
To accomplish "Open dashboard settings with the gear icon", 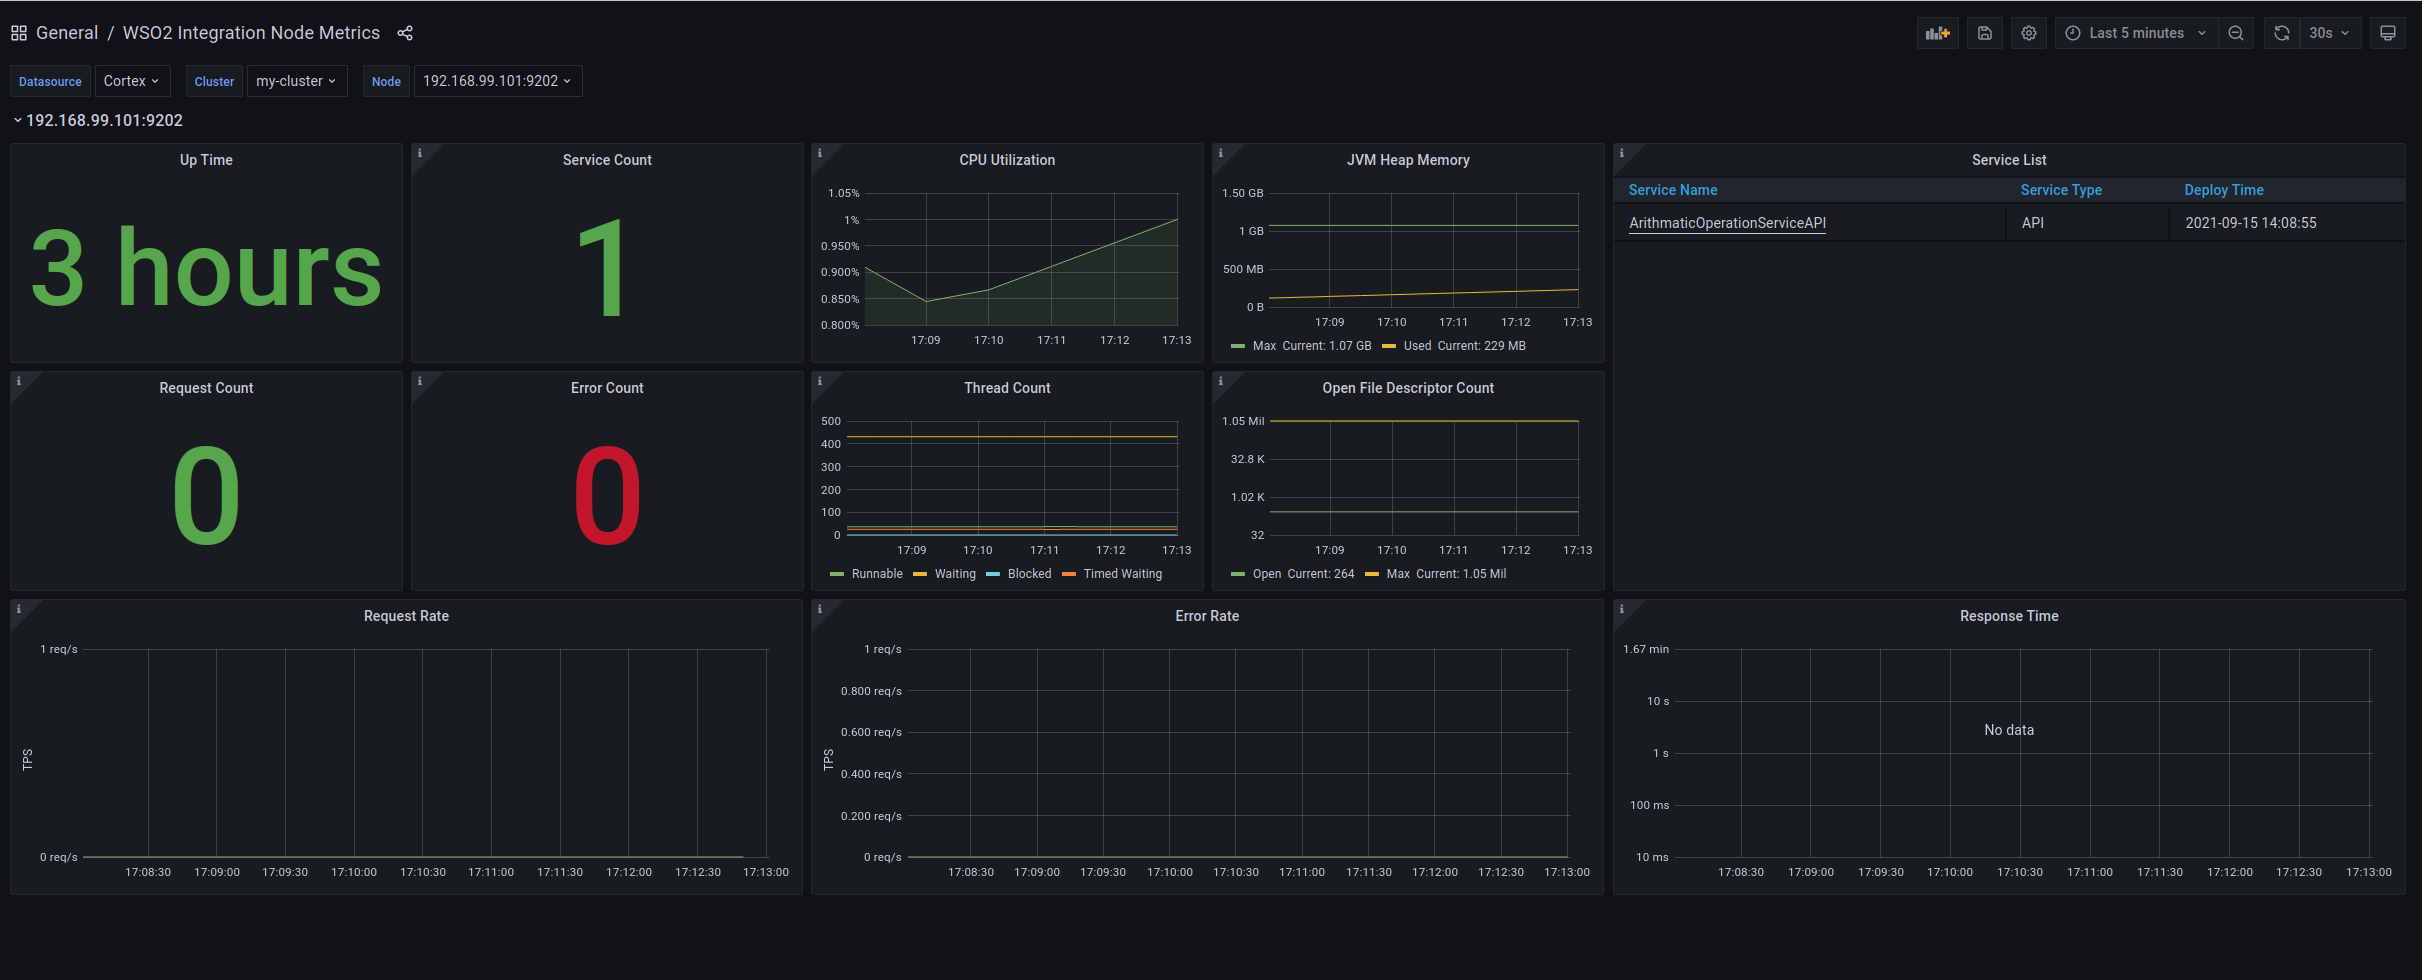I will coord(2029,33).
